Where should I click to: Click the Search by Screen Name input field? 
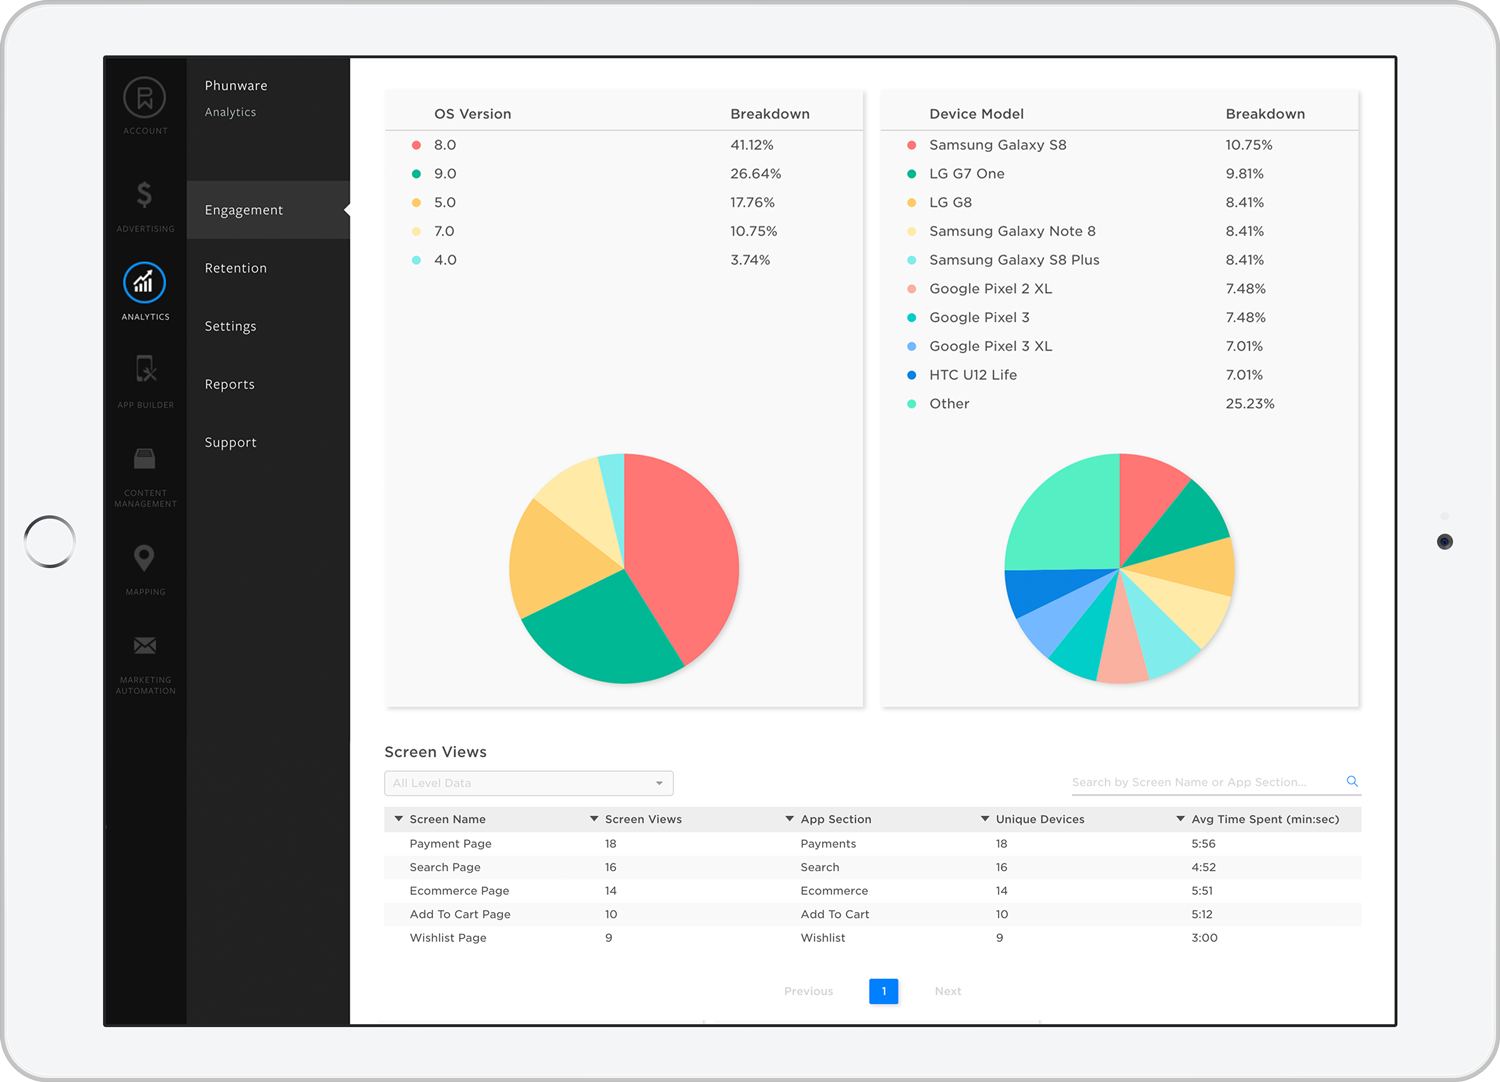tap(1200, 782)
